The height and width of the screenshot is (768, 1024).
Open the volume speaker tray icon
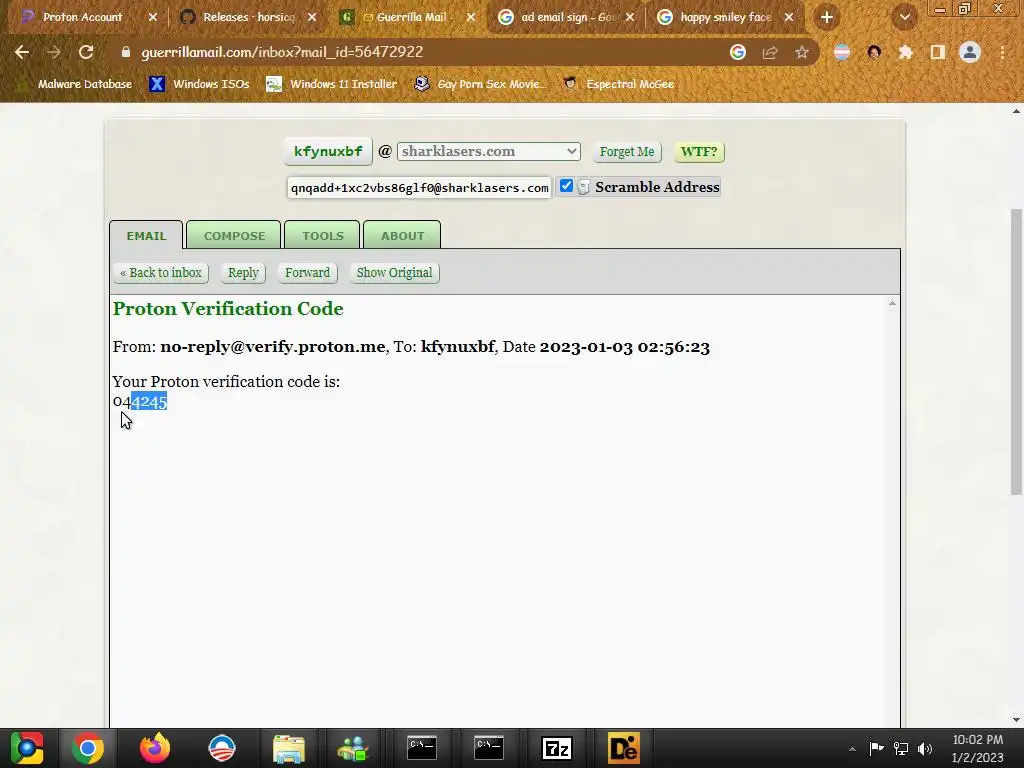pyautogui.click(x=925, y=749)
